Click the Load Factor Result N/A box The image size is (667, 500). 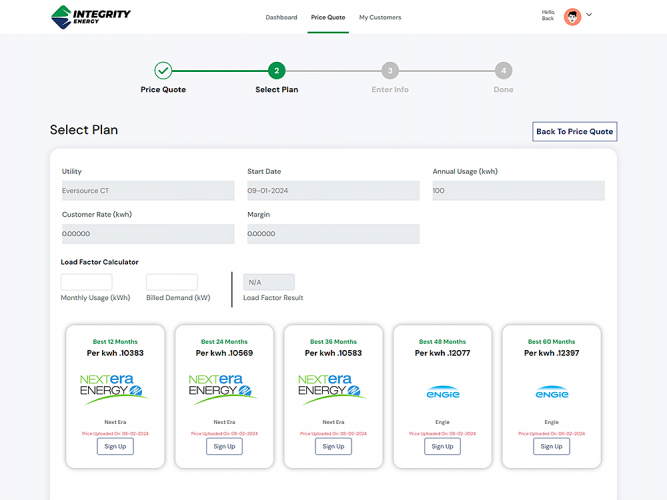pos(269,282)
